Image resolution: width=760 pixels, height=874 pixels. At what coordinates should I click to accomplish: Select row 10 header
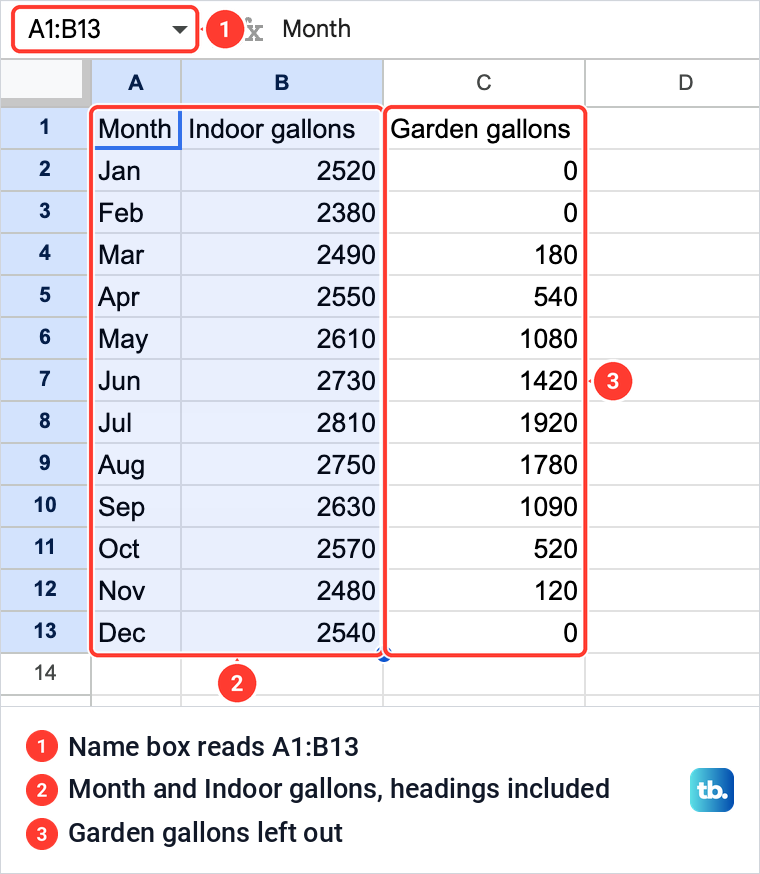point(45,506)
